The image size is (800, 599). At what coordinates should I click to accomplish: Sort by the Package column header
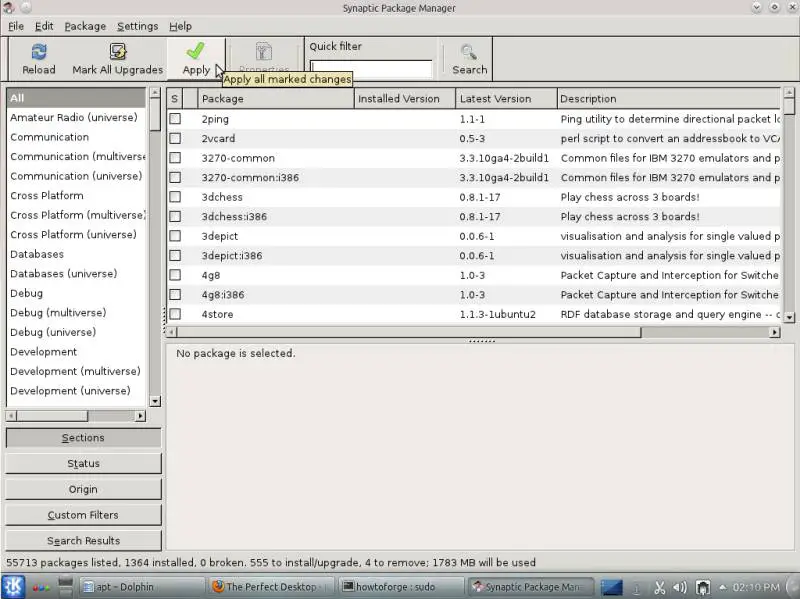point(276,98)
